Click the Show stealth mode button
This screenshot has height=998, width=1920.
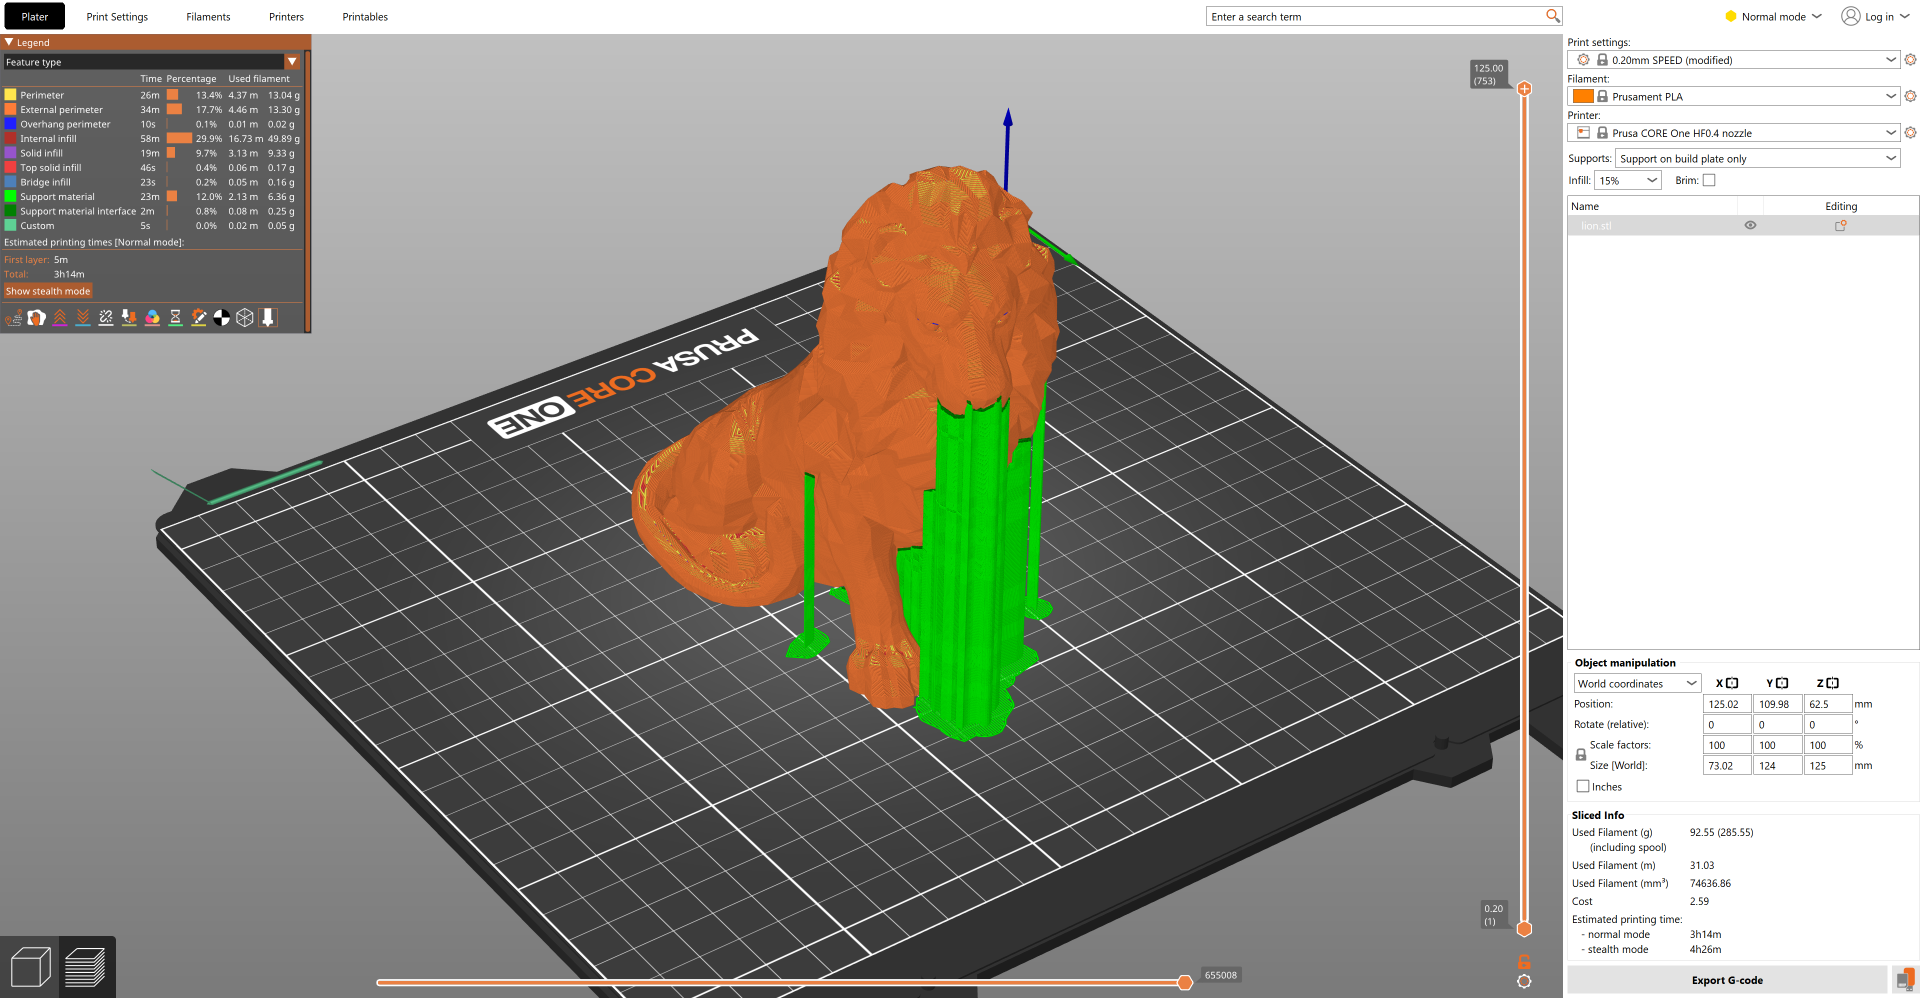point(48,292)
